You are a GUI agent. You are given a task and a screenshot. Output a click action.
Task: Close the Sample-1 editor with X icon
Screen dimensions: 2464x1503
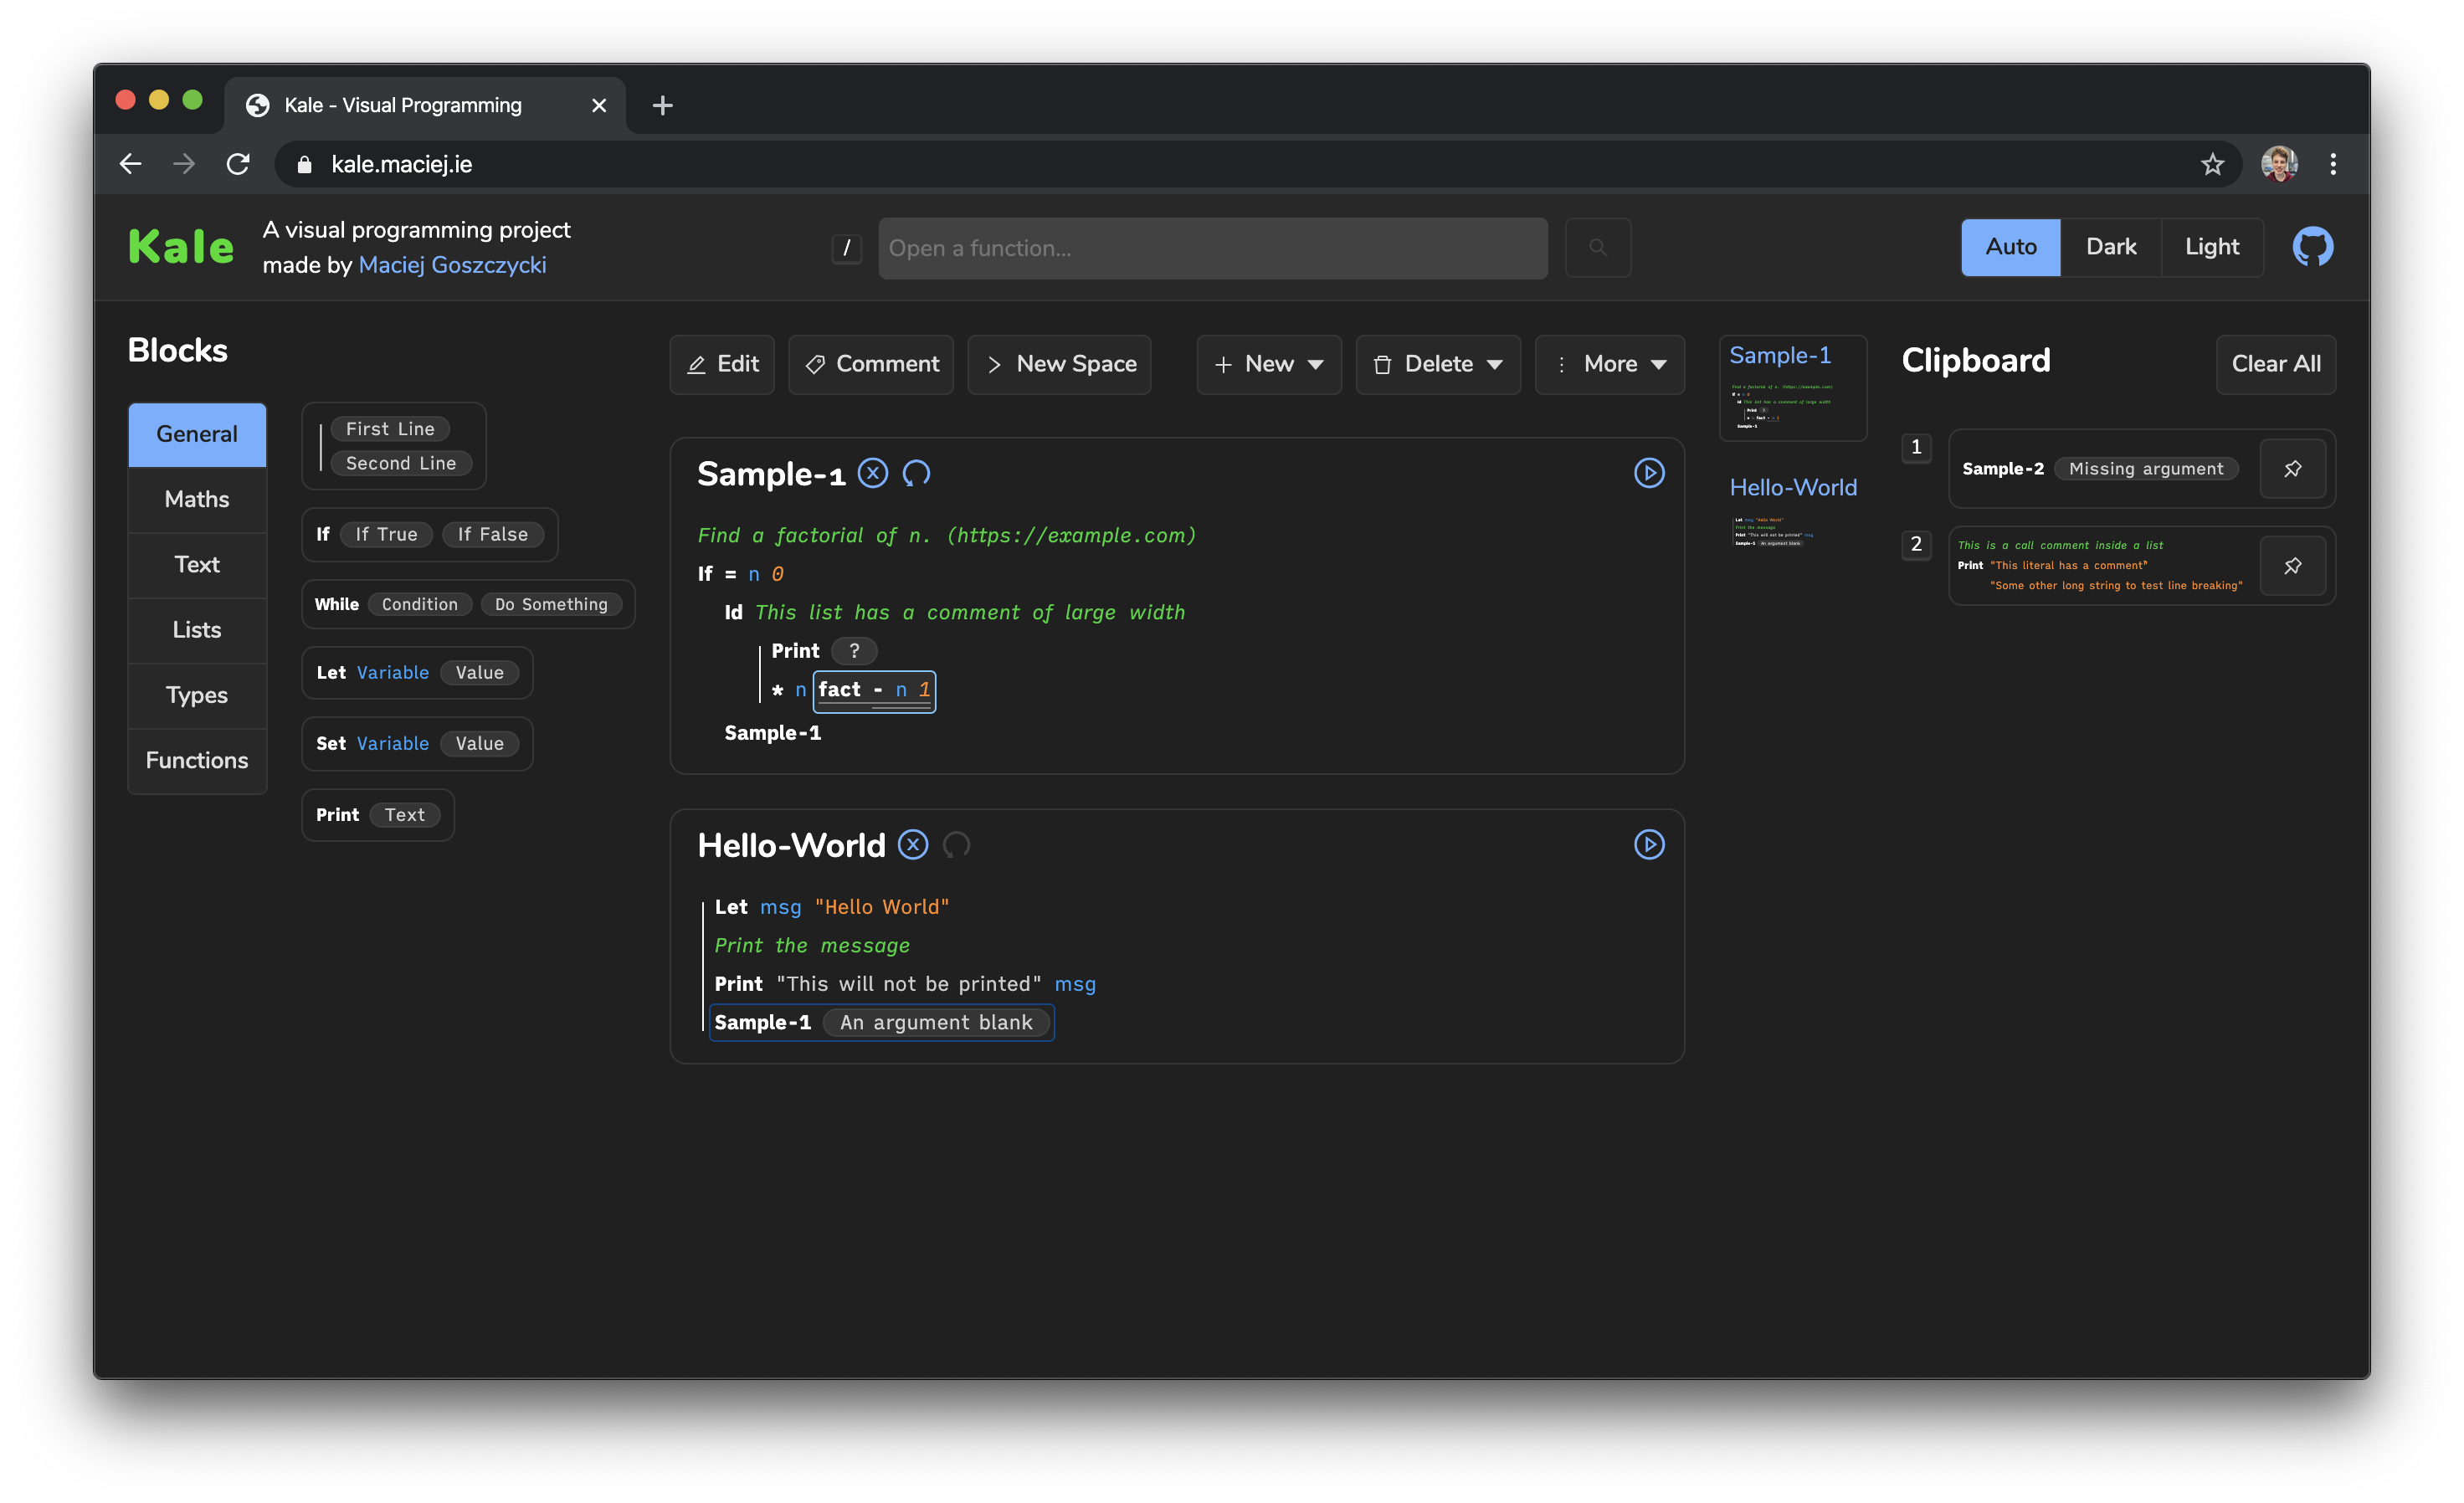point(872,473)
